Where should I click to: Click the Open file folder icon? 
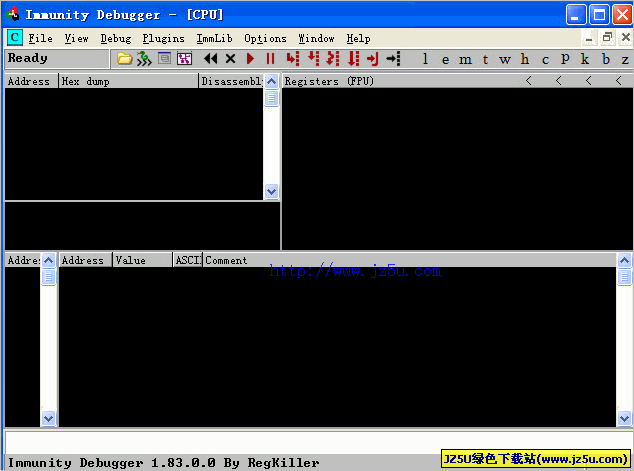(x=124, y=59)
